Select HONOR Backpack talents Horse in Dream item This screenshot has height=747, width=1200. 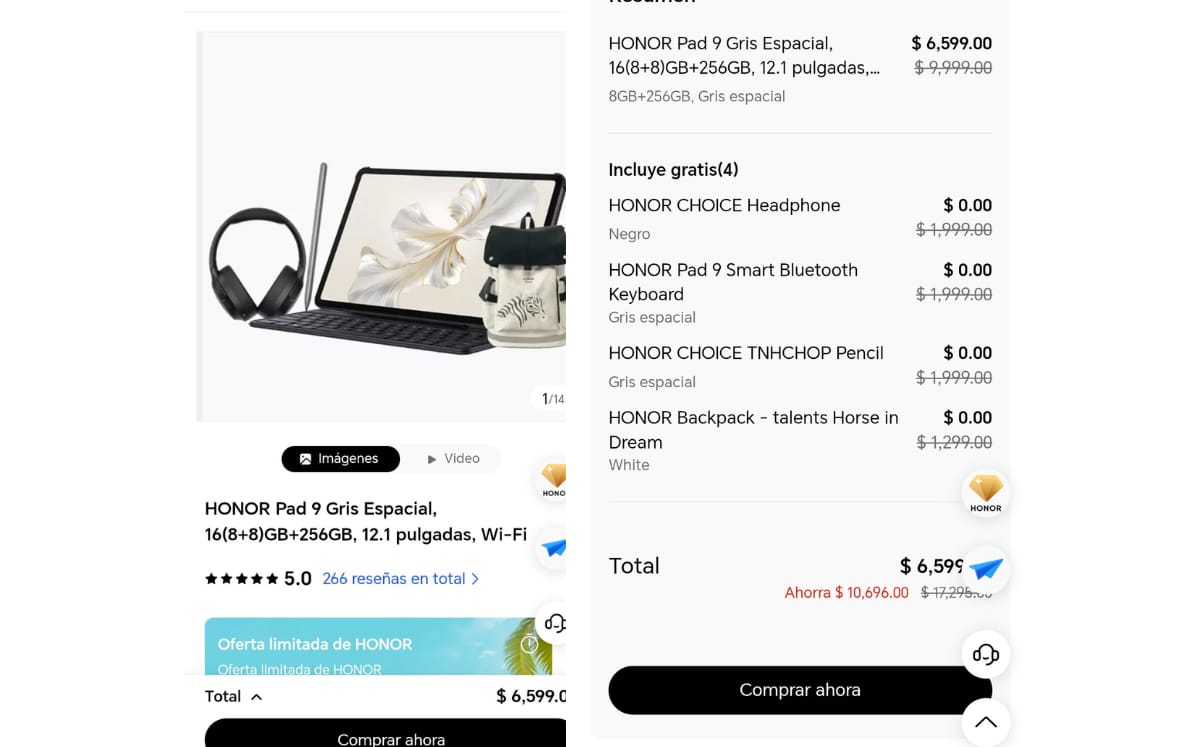(x=753, y=430)
